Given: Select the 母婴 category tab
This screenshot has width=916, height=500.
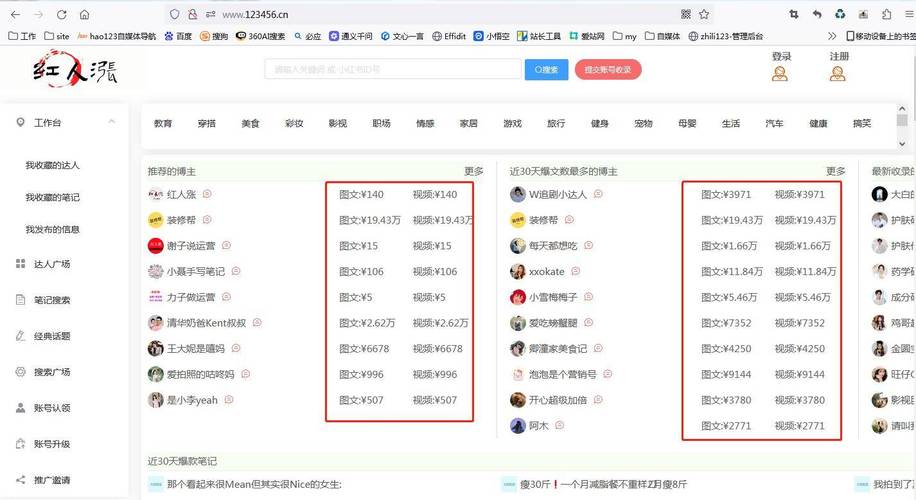Looking at the screenshot, I should point(687,123).
